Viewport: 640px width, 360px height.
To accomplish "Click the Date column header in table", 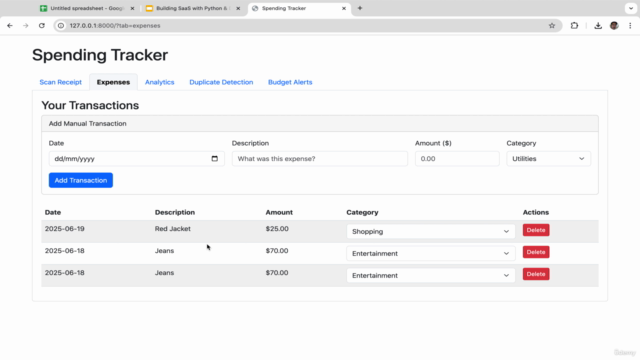I will [x=53, y=212].
